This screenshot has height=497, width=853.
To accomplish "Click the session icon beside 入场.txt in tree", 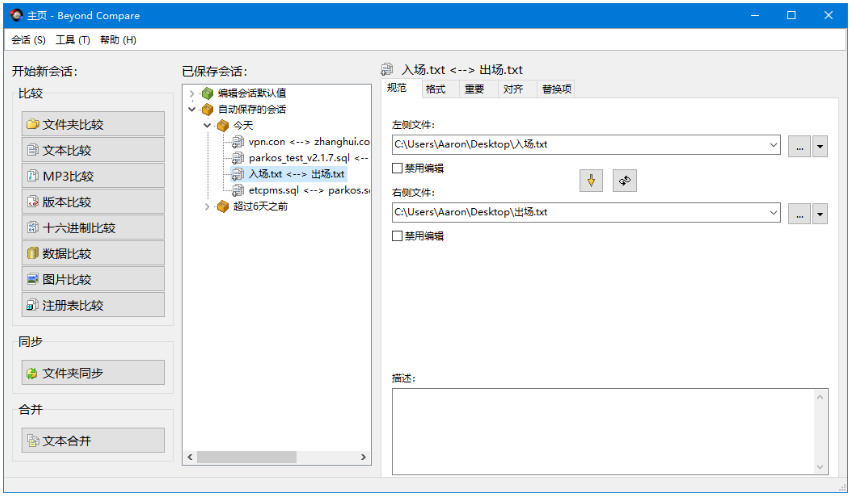I will 238,174.
